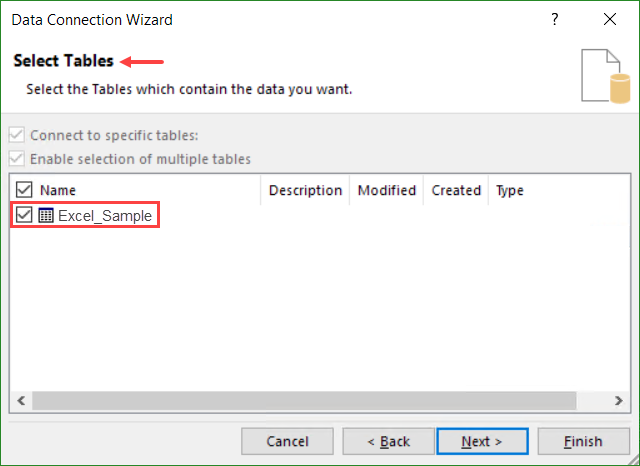Click the Finish button
Screen dimensions: 640x466
pyautogui.click(x=583, y=441)
